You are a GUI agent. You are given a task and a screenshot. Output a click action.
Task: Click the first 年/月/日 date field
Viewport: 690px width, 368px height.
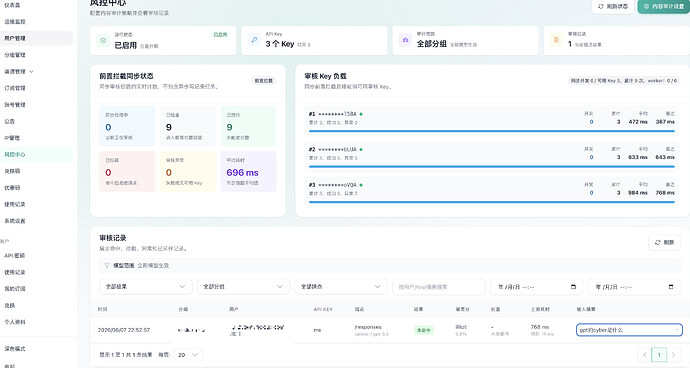pyautogui.click(x=536, y=287)
